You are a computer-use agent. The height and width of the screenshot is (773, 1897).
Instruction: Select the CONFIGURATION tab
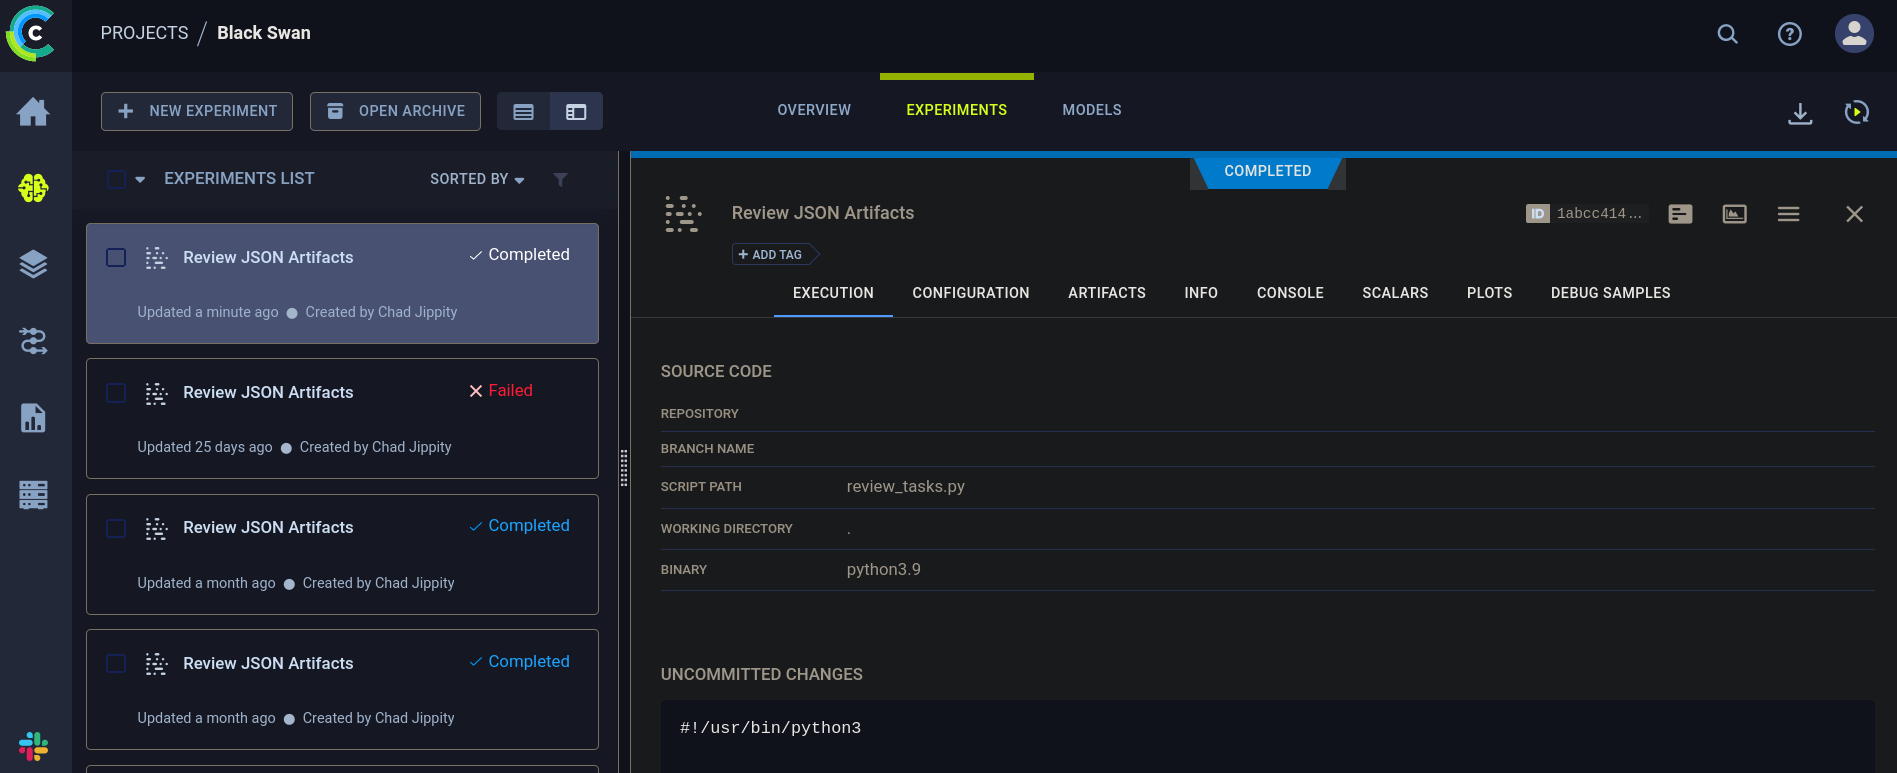(970, 293)
